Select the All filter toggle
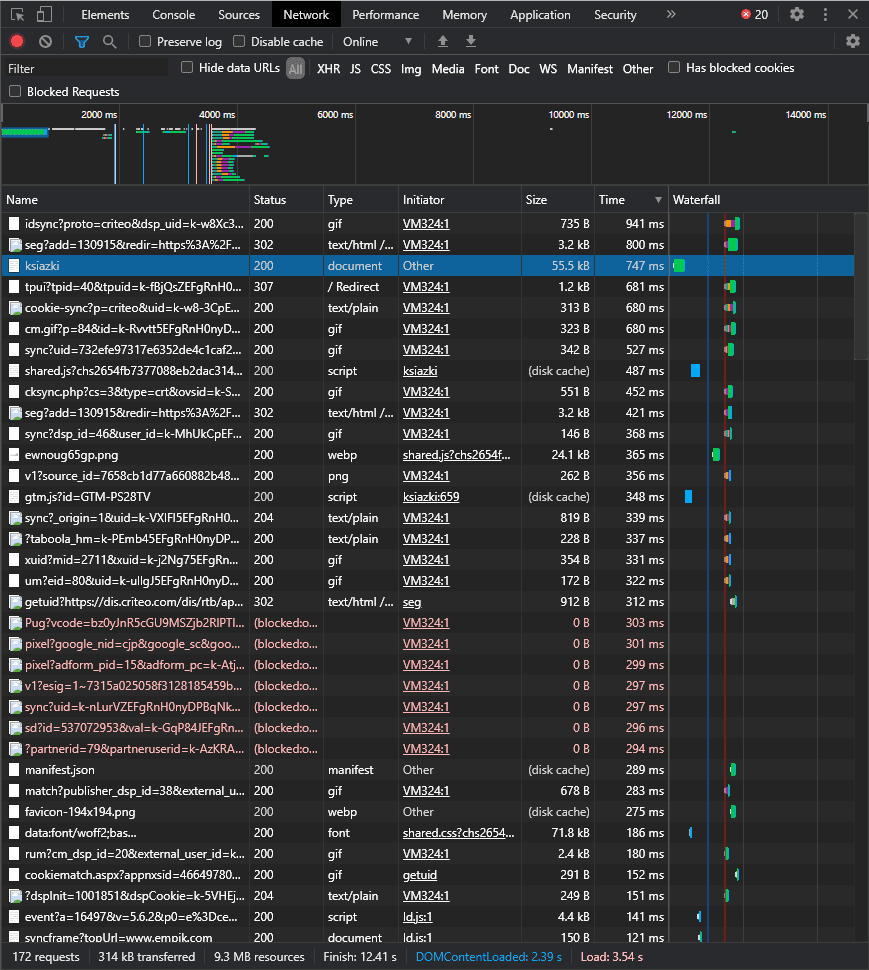869x970 pixels. coord(296,69)
